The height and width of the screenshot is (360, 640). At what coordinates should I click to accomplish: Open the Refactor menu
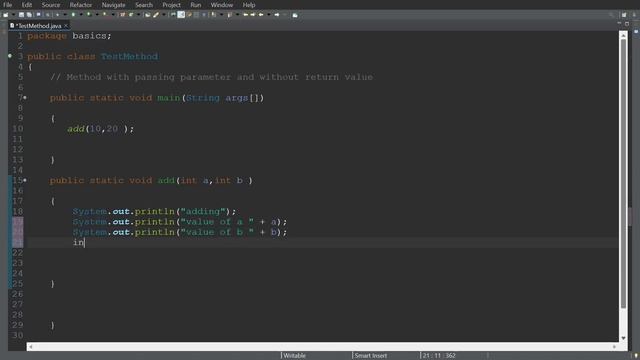pos(81,5)
